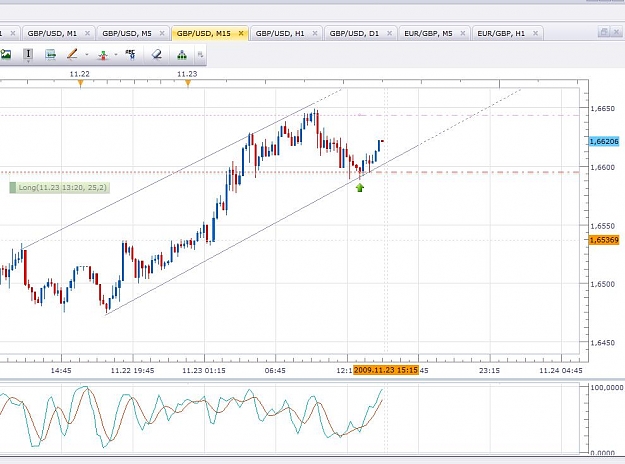Click the 11.23 01:15 time axis label

tap(204, 371)
